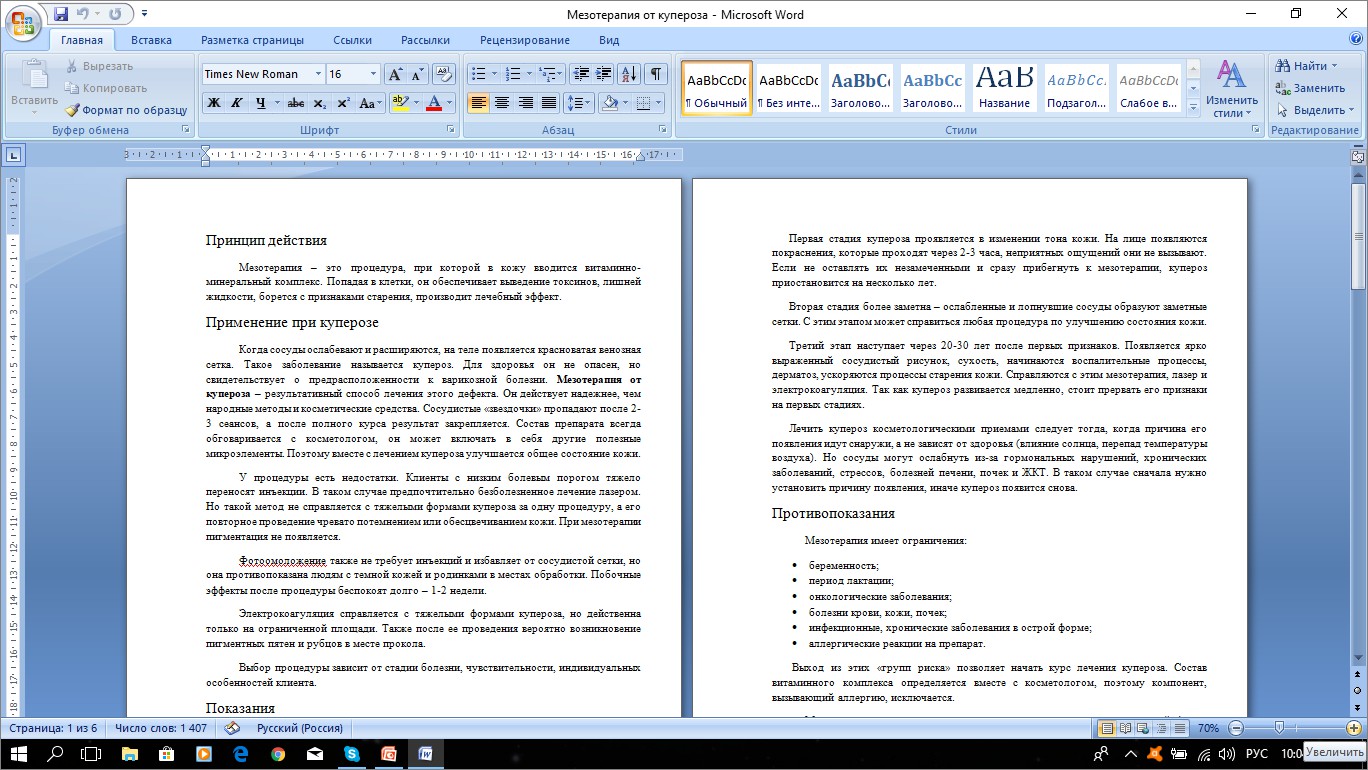Go to the Ссылки tab
The height and width of the screenshot is (770, 1368).
tap(352, 41)
